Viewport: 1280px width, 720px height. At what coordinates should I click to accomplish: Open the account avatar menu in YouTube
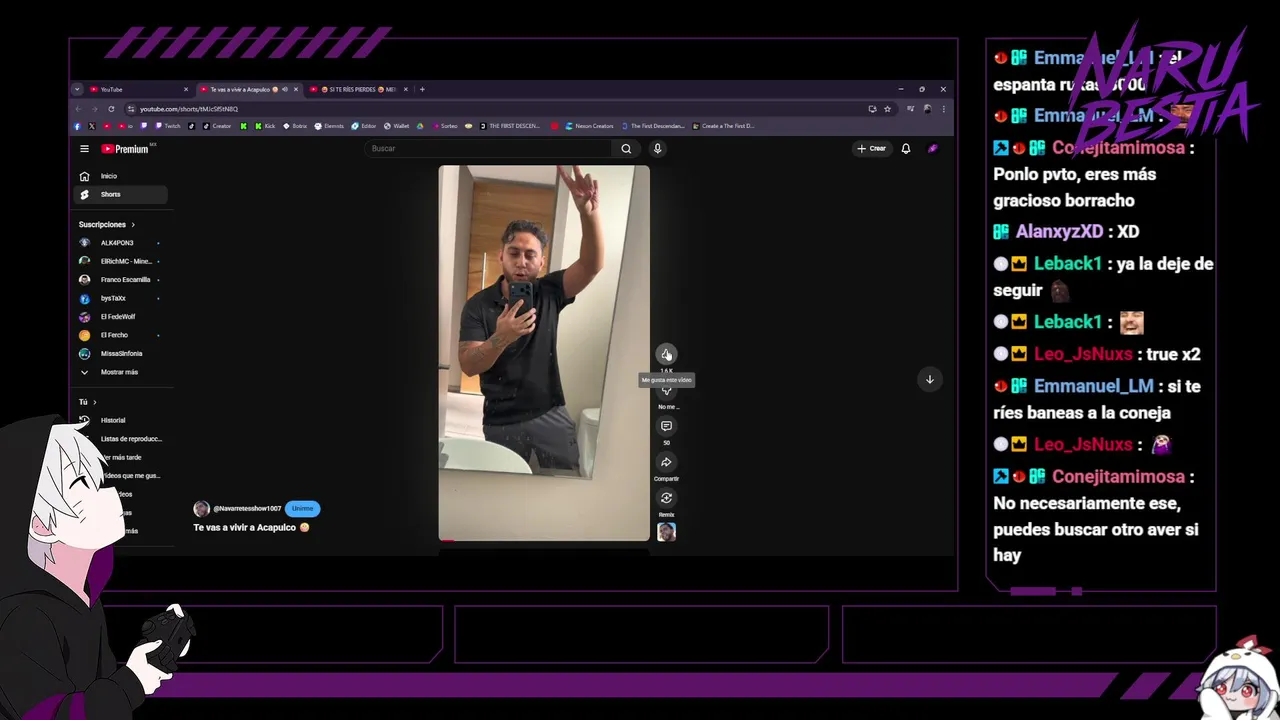[933, 149]
